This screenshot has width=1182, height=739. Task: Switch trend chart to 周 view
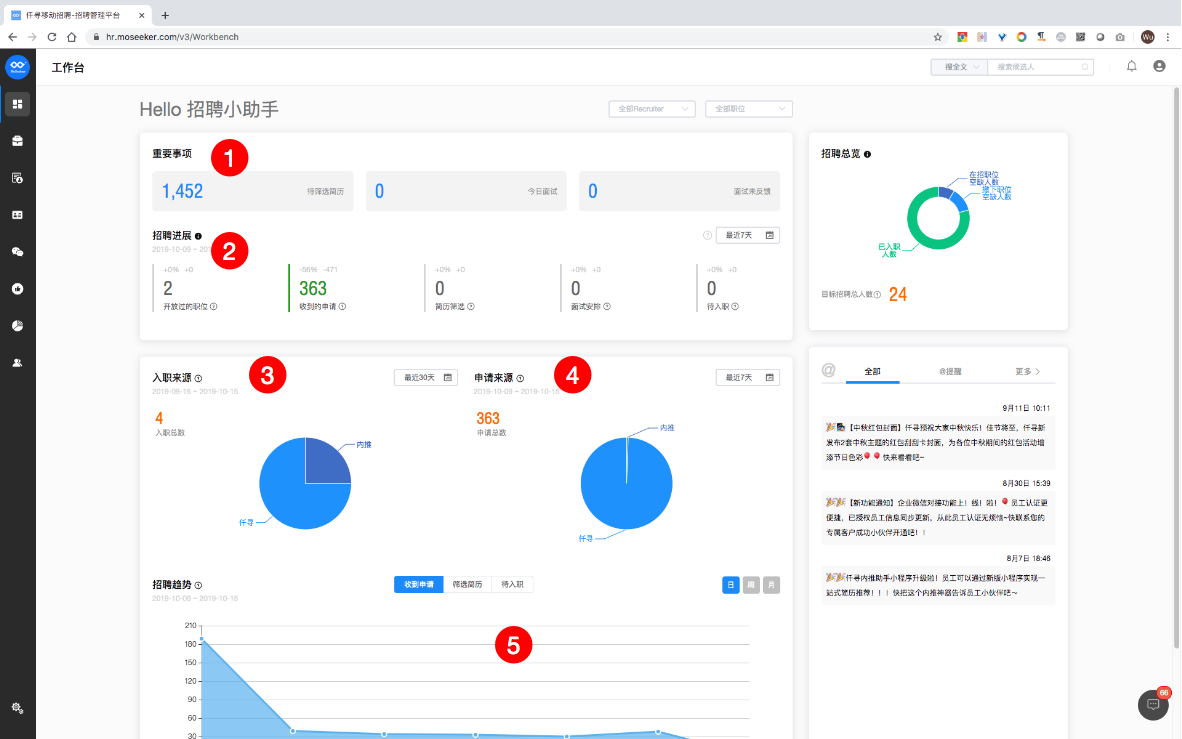751,585
